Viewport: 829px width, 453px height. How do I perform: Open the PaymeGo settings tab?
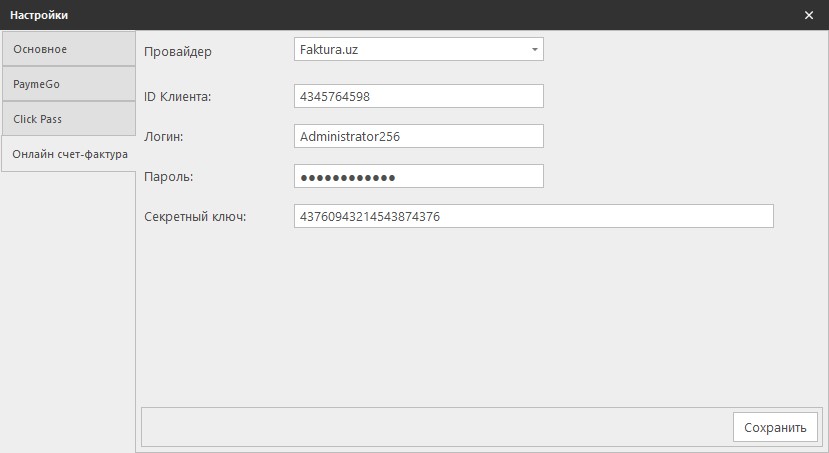click(68, 84)
